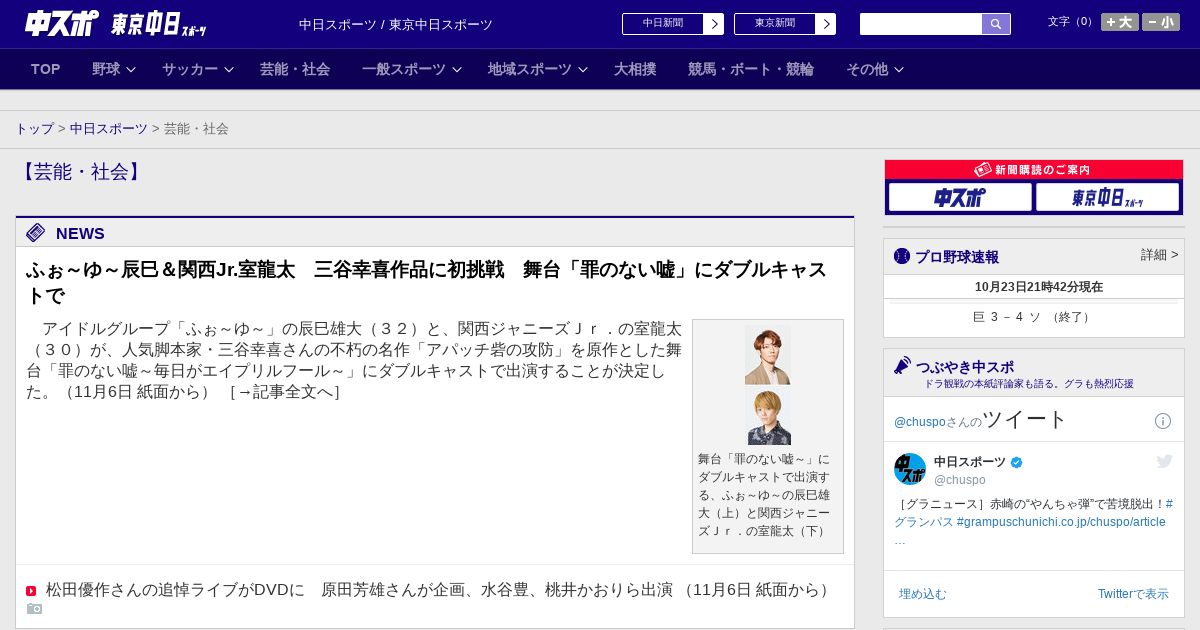
Task: Select TOP in the navigation bar
Action: (45, 69)
